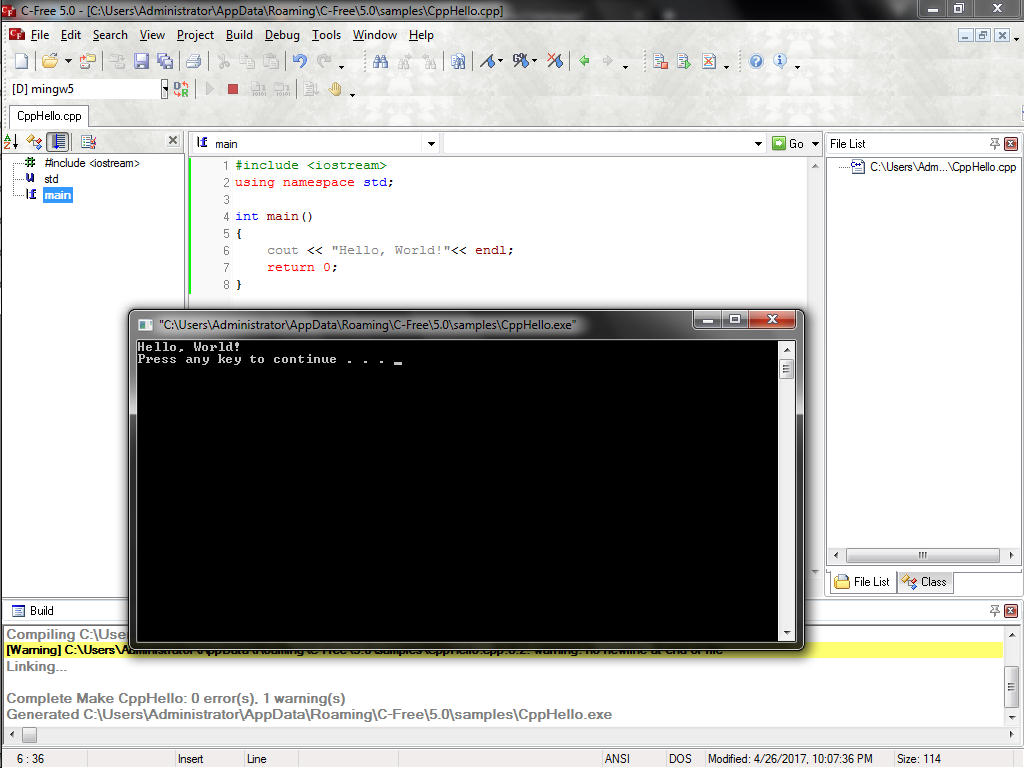Toggle the highlighted sort-by-position button in symbol panel
The image size is (1024, 768).
click(58, 142)
